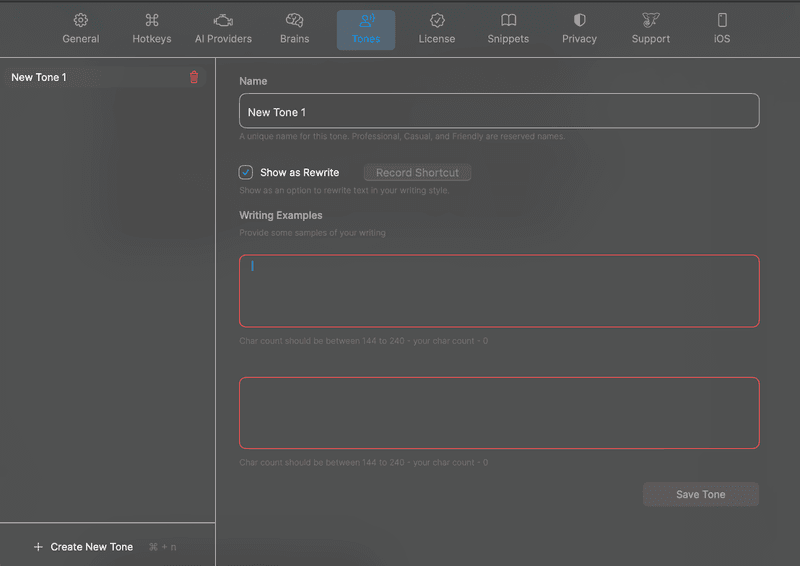The image size is (800, 566).
Task: Open the Support icon
Action: click(x=651, y=20)
